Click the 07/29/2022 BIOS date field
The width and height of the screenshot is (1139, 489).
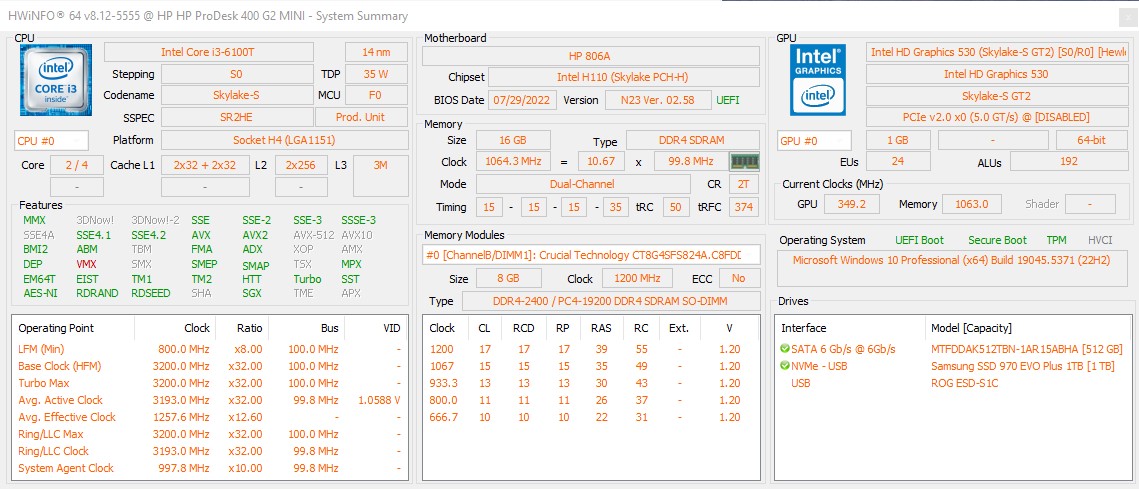tap(522, 100)
